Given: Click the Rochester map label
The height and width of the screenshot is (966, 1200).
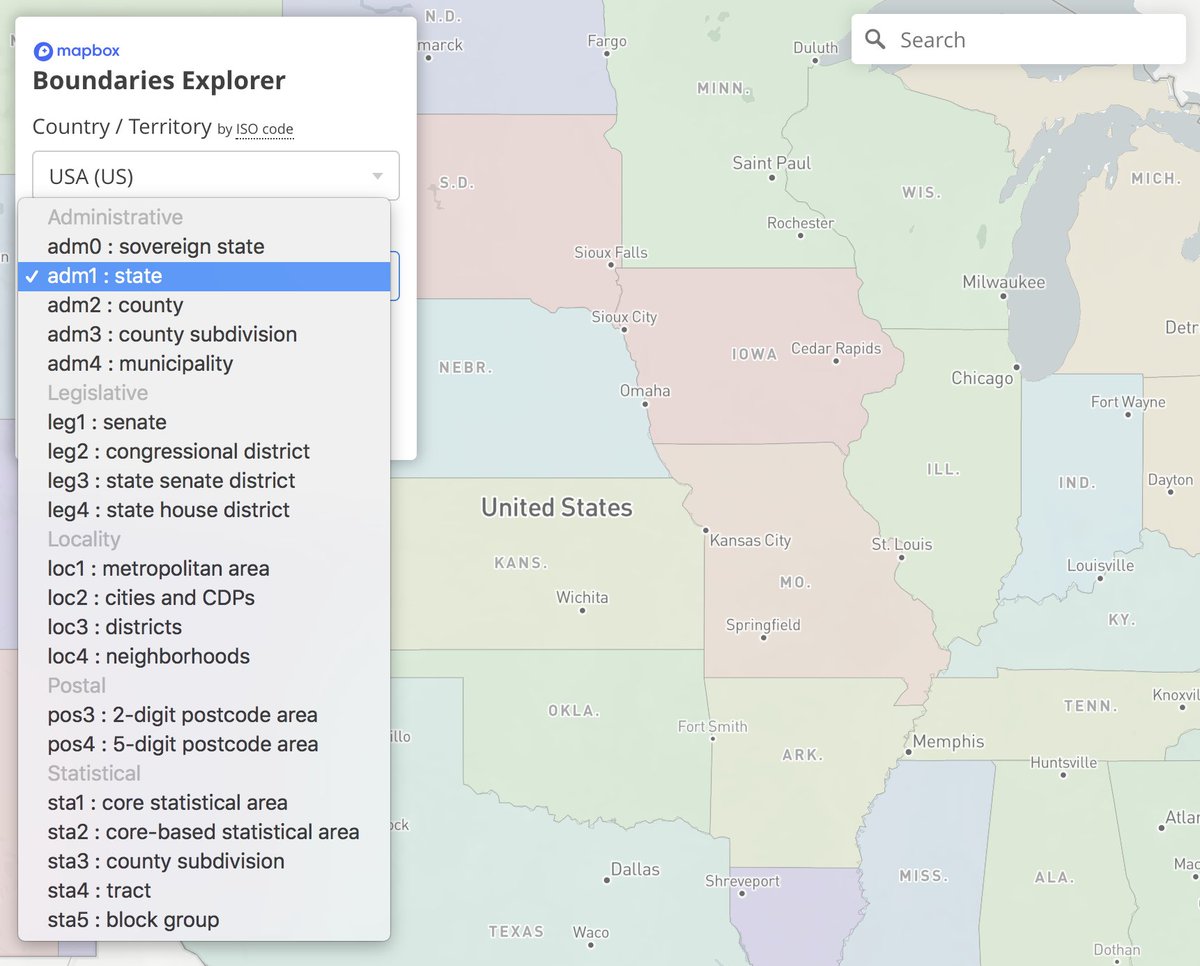Looking at the screenshot, I should pyautogui.click(x=801, y=223).
